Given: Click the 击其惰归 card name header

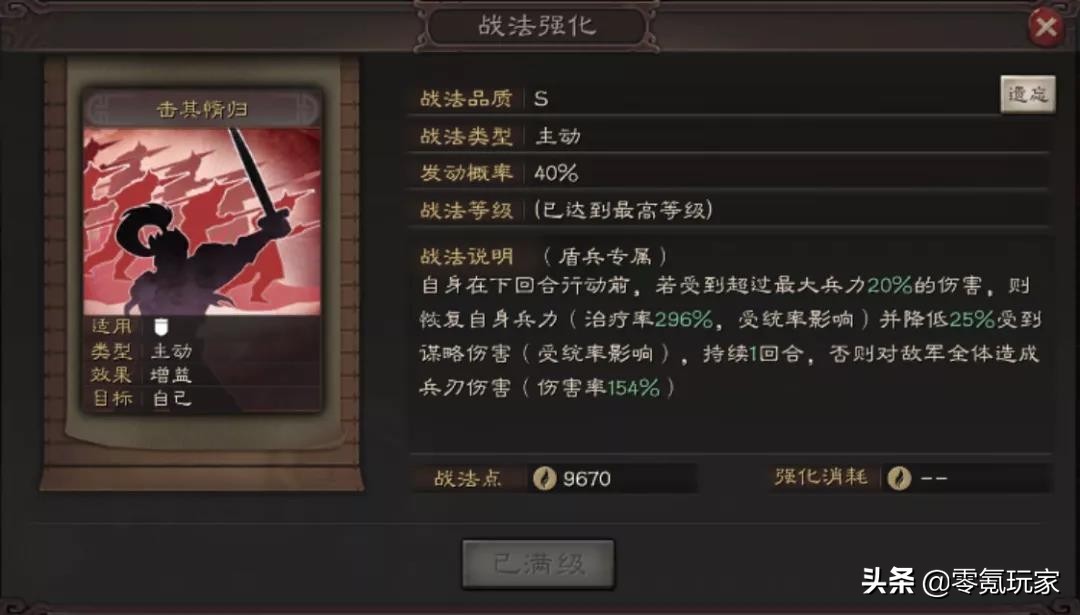Looking at the screenshot, I should [202, 109].
